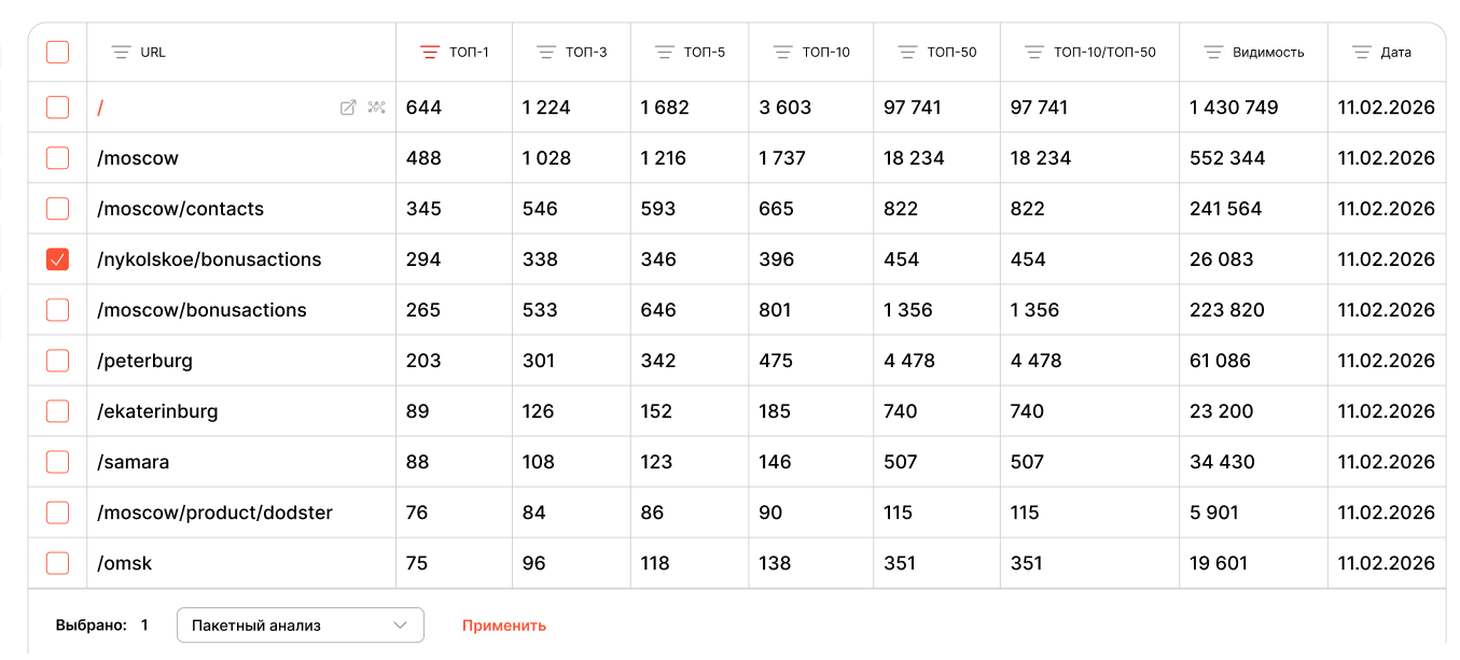Click the ТОП-5 column sort icon

(x=664, y=52)
